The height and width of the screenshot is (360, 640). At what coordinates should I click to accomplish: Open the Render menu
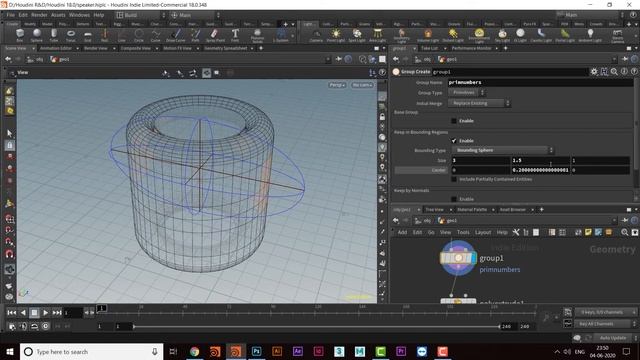tap(39, 15)
